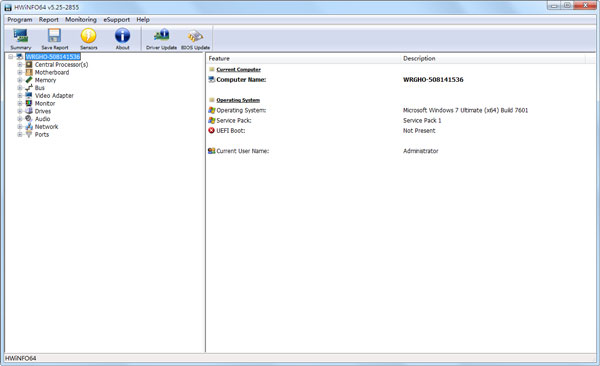Image resolution: width=600 pixels, height=366 pixels.
Task: Select Central Processor(s) chip icon in tree
Action: [x=29, y=64]
